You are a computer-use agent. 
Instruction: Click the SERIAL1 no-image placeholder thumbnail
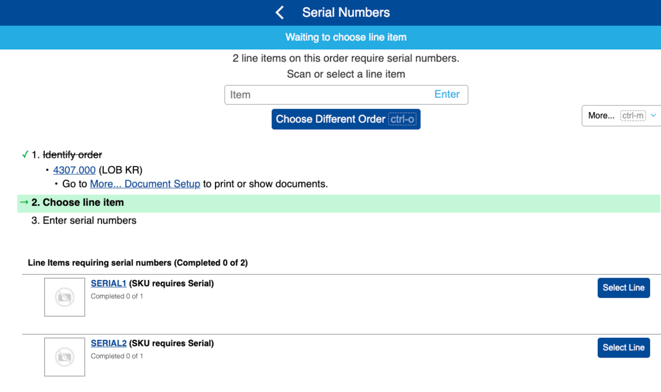click(x=64, y=297)
